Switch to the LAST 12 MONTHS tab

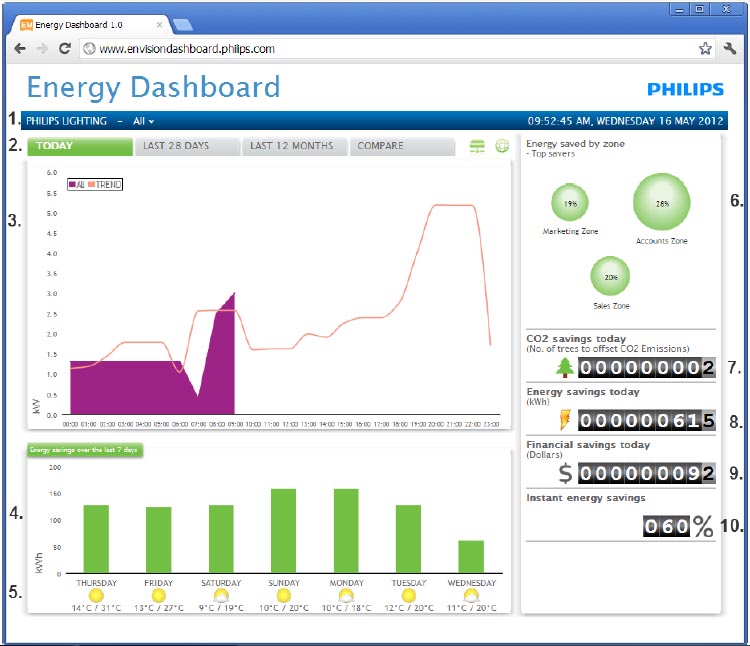(295, 146)
